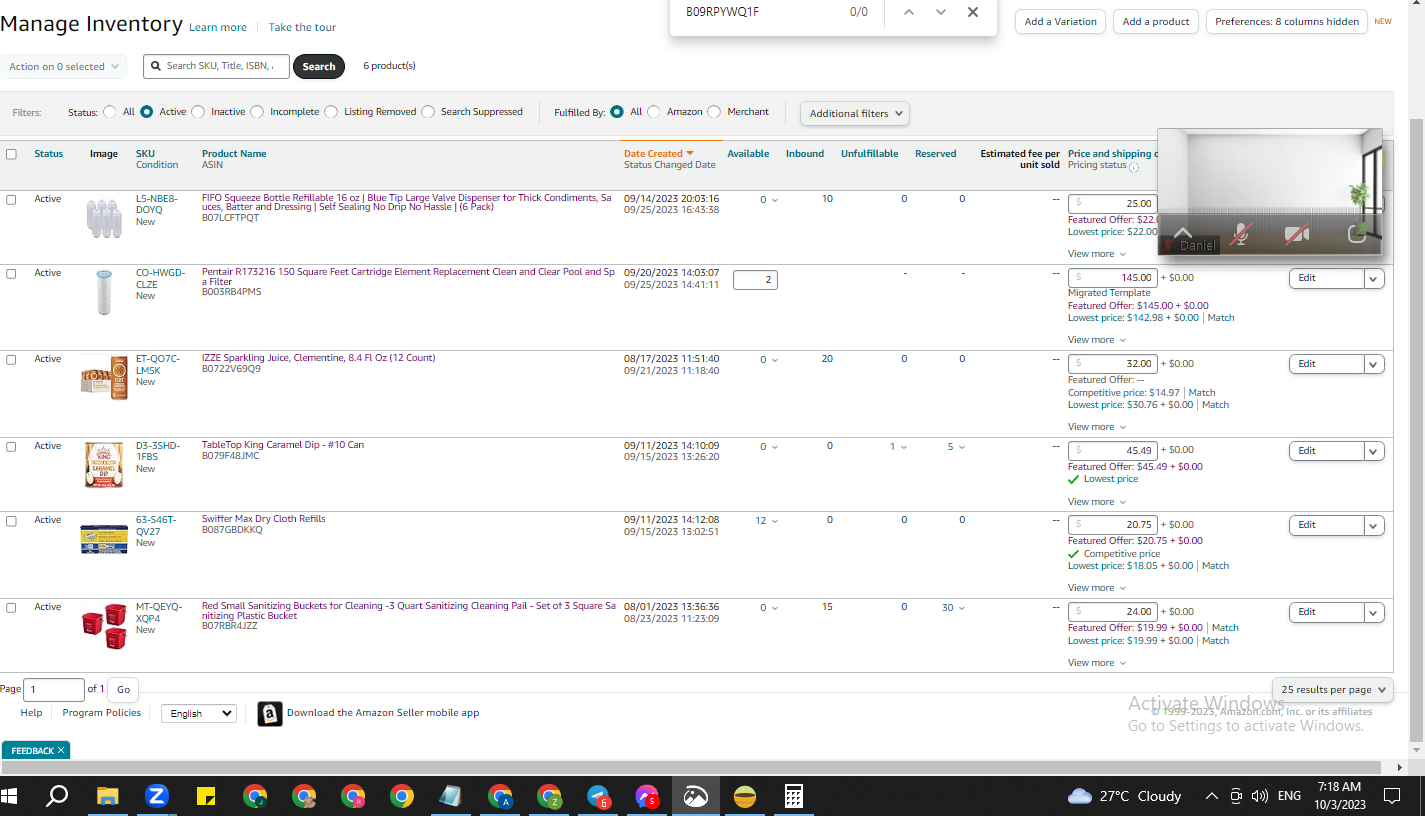
Task: Open Messenger from the taskbar
Action: coord(647,796)
